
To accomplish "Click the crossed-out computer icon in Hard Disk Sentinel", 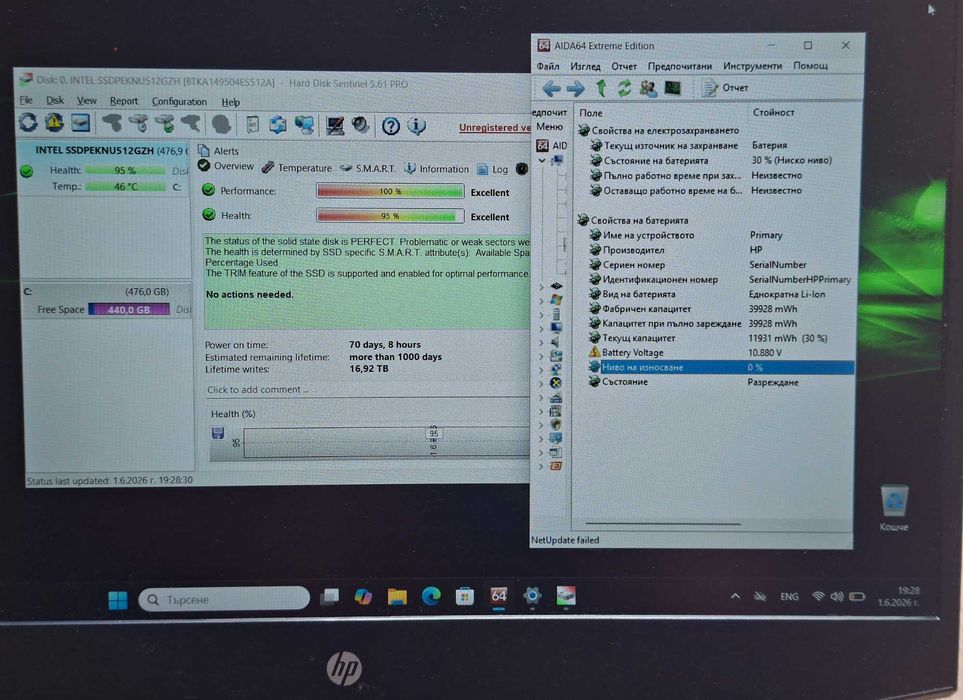I will pos(335,126).
